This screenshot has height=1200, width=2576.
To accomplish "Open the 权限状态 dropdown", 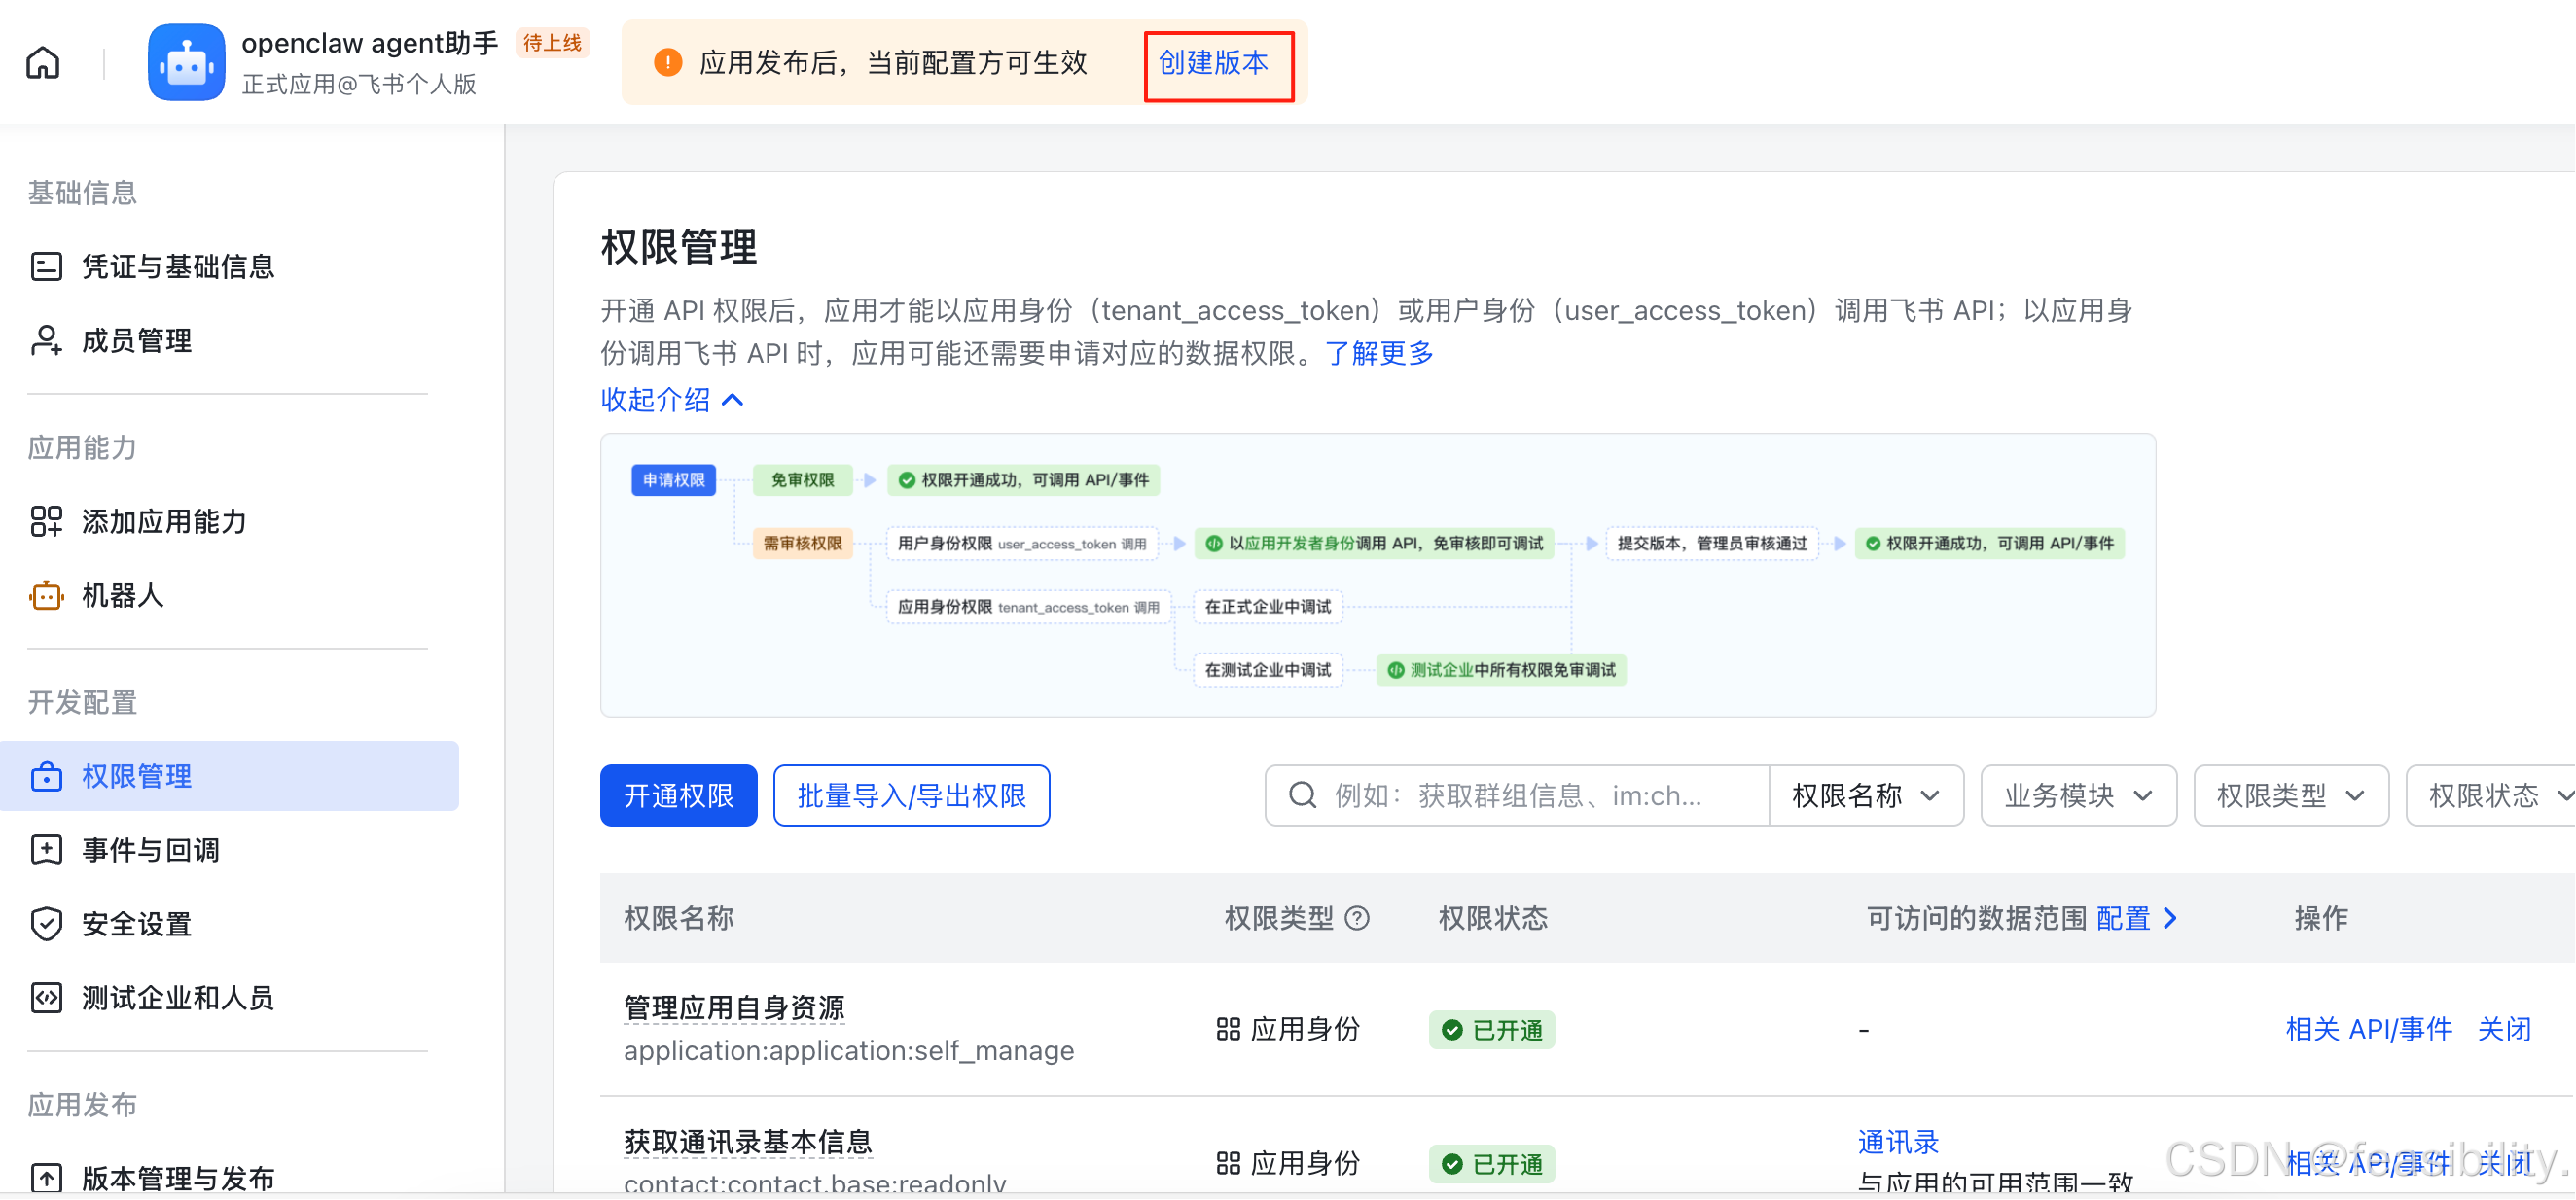I will click(x=2497, y=795).
